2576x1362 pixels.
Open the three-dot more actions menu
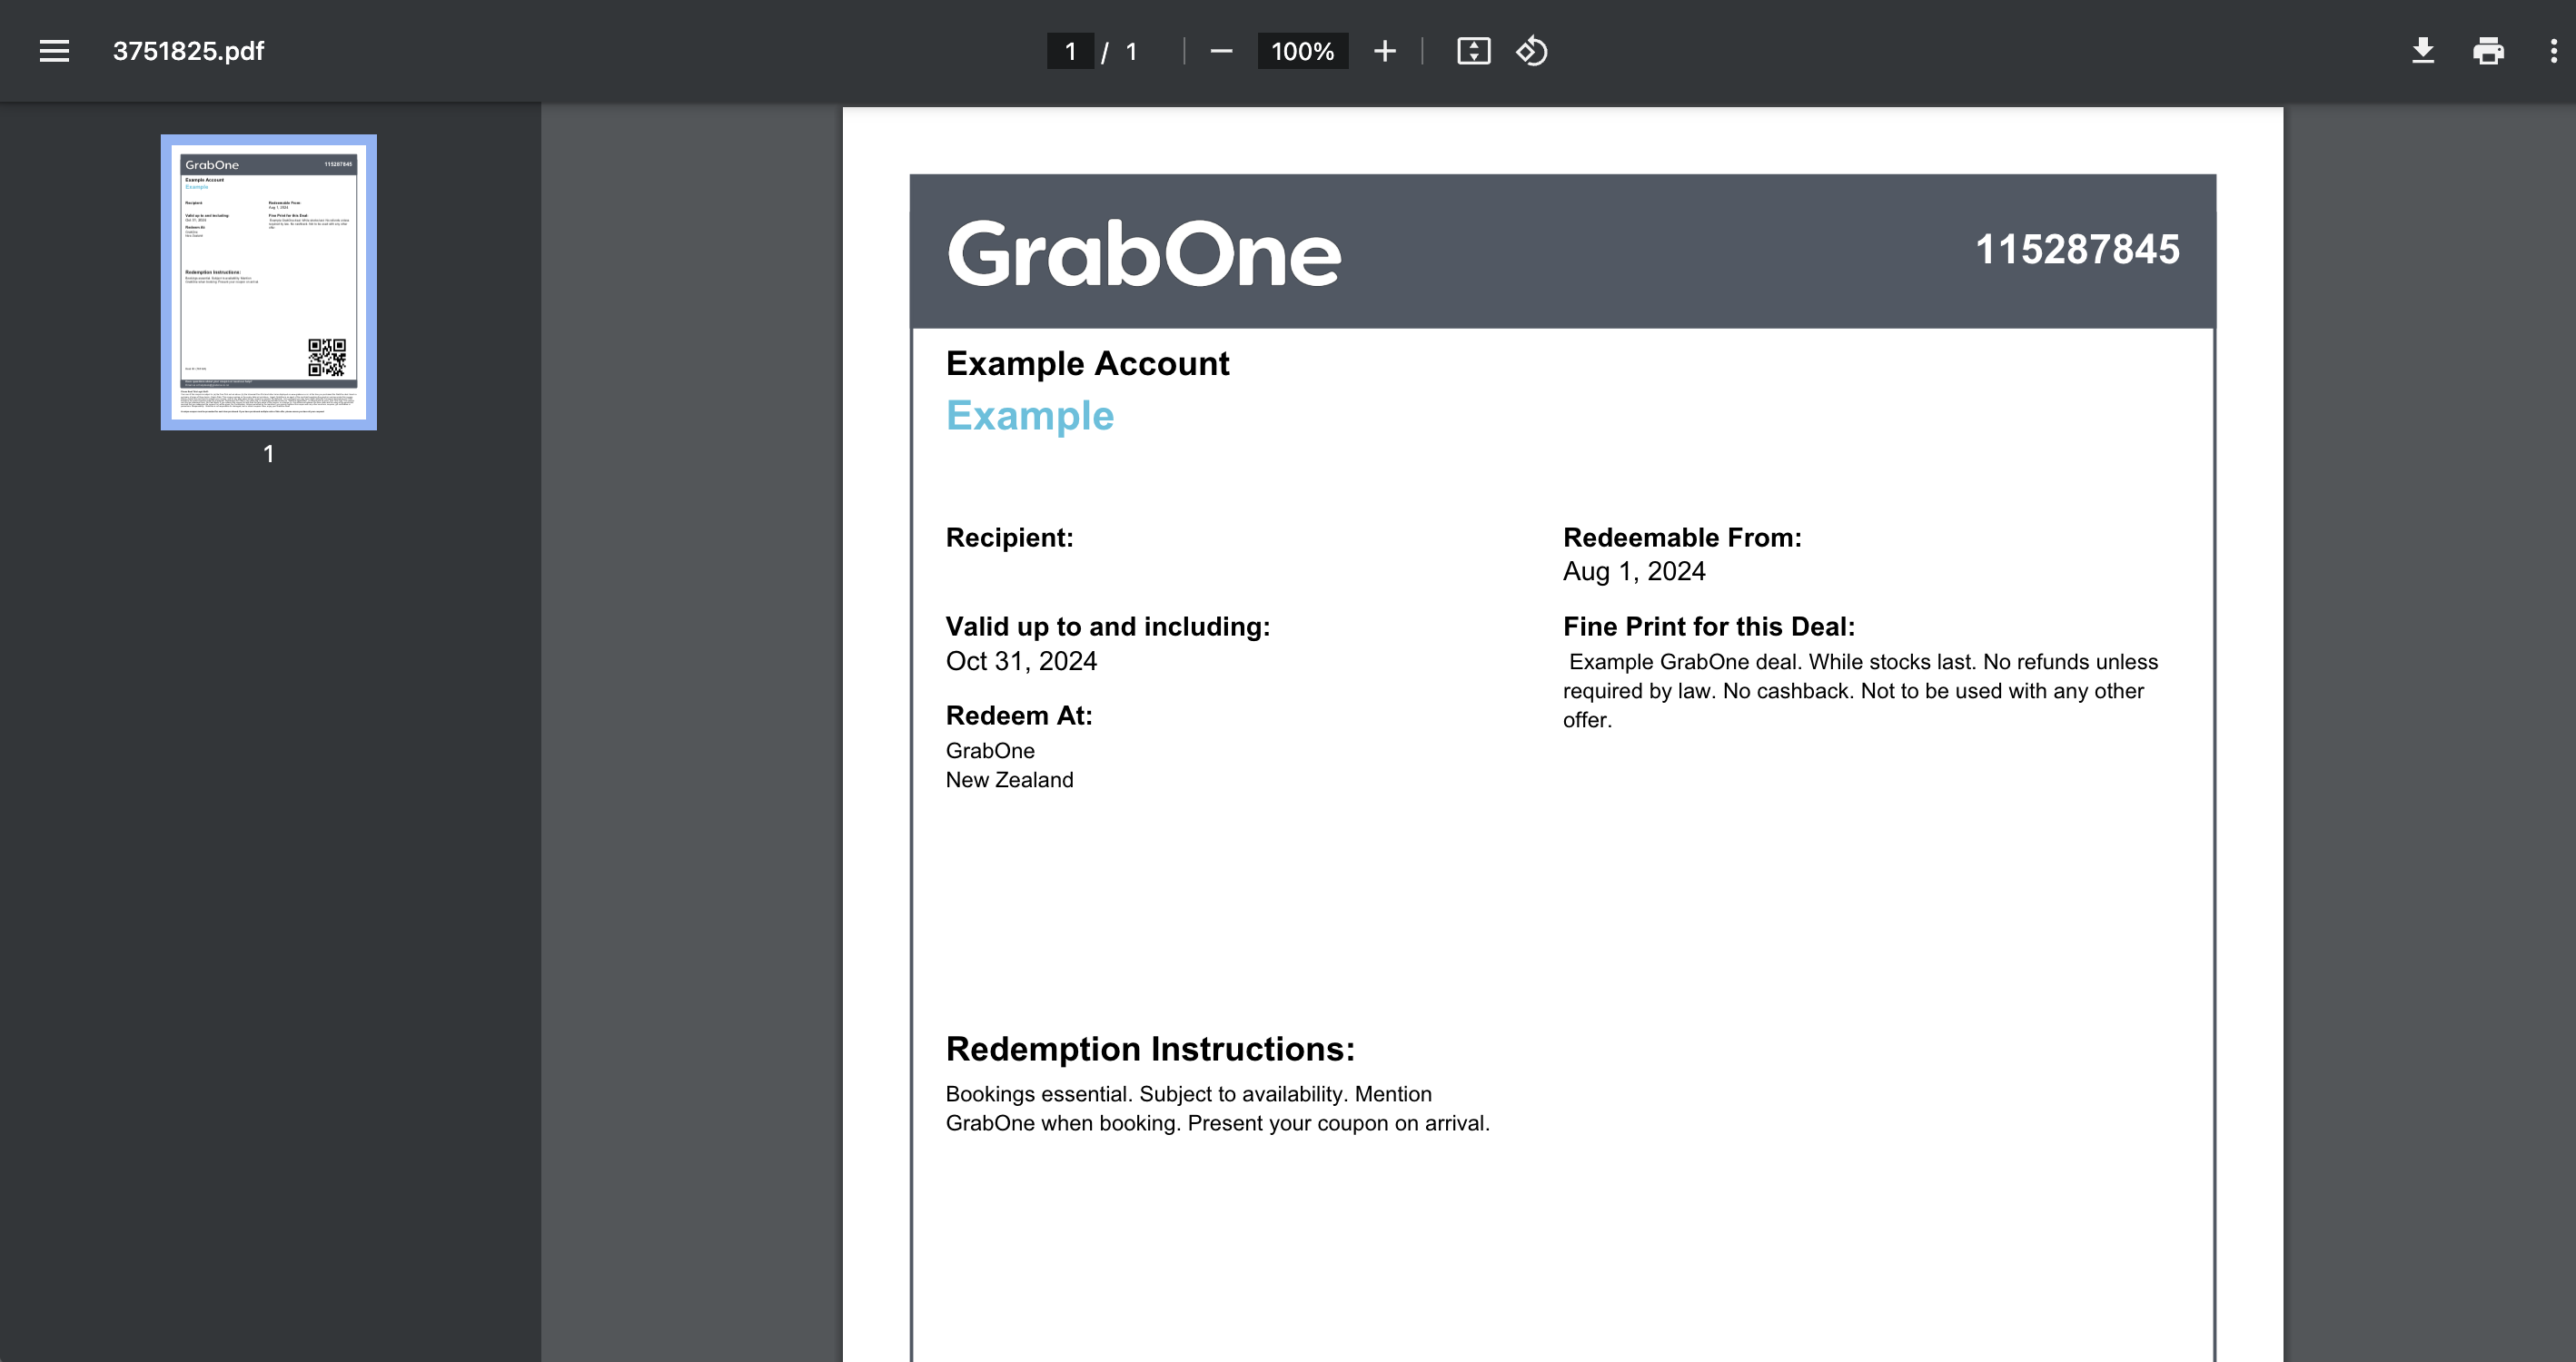(x=2553, y=51)
